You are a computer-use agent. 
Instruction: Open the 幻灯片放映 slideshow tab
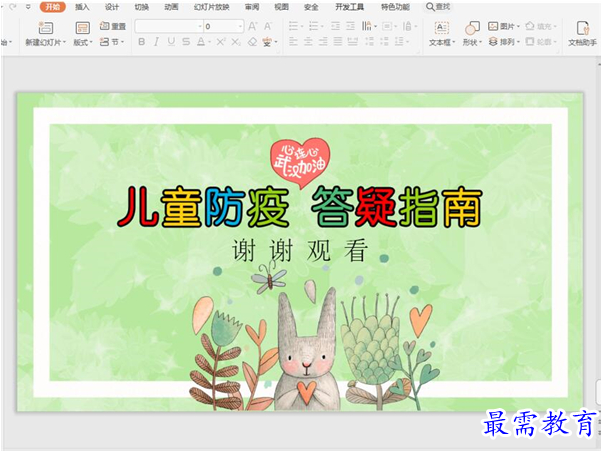(211, 7)
